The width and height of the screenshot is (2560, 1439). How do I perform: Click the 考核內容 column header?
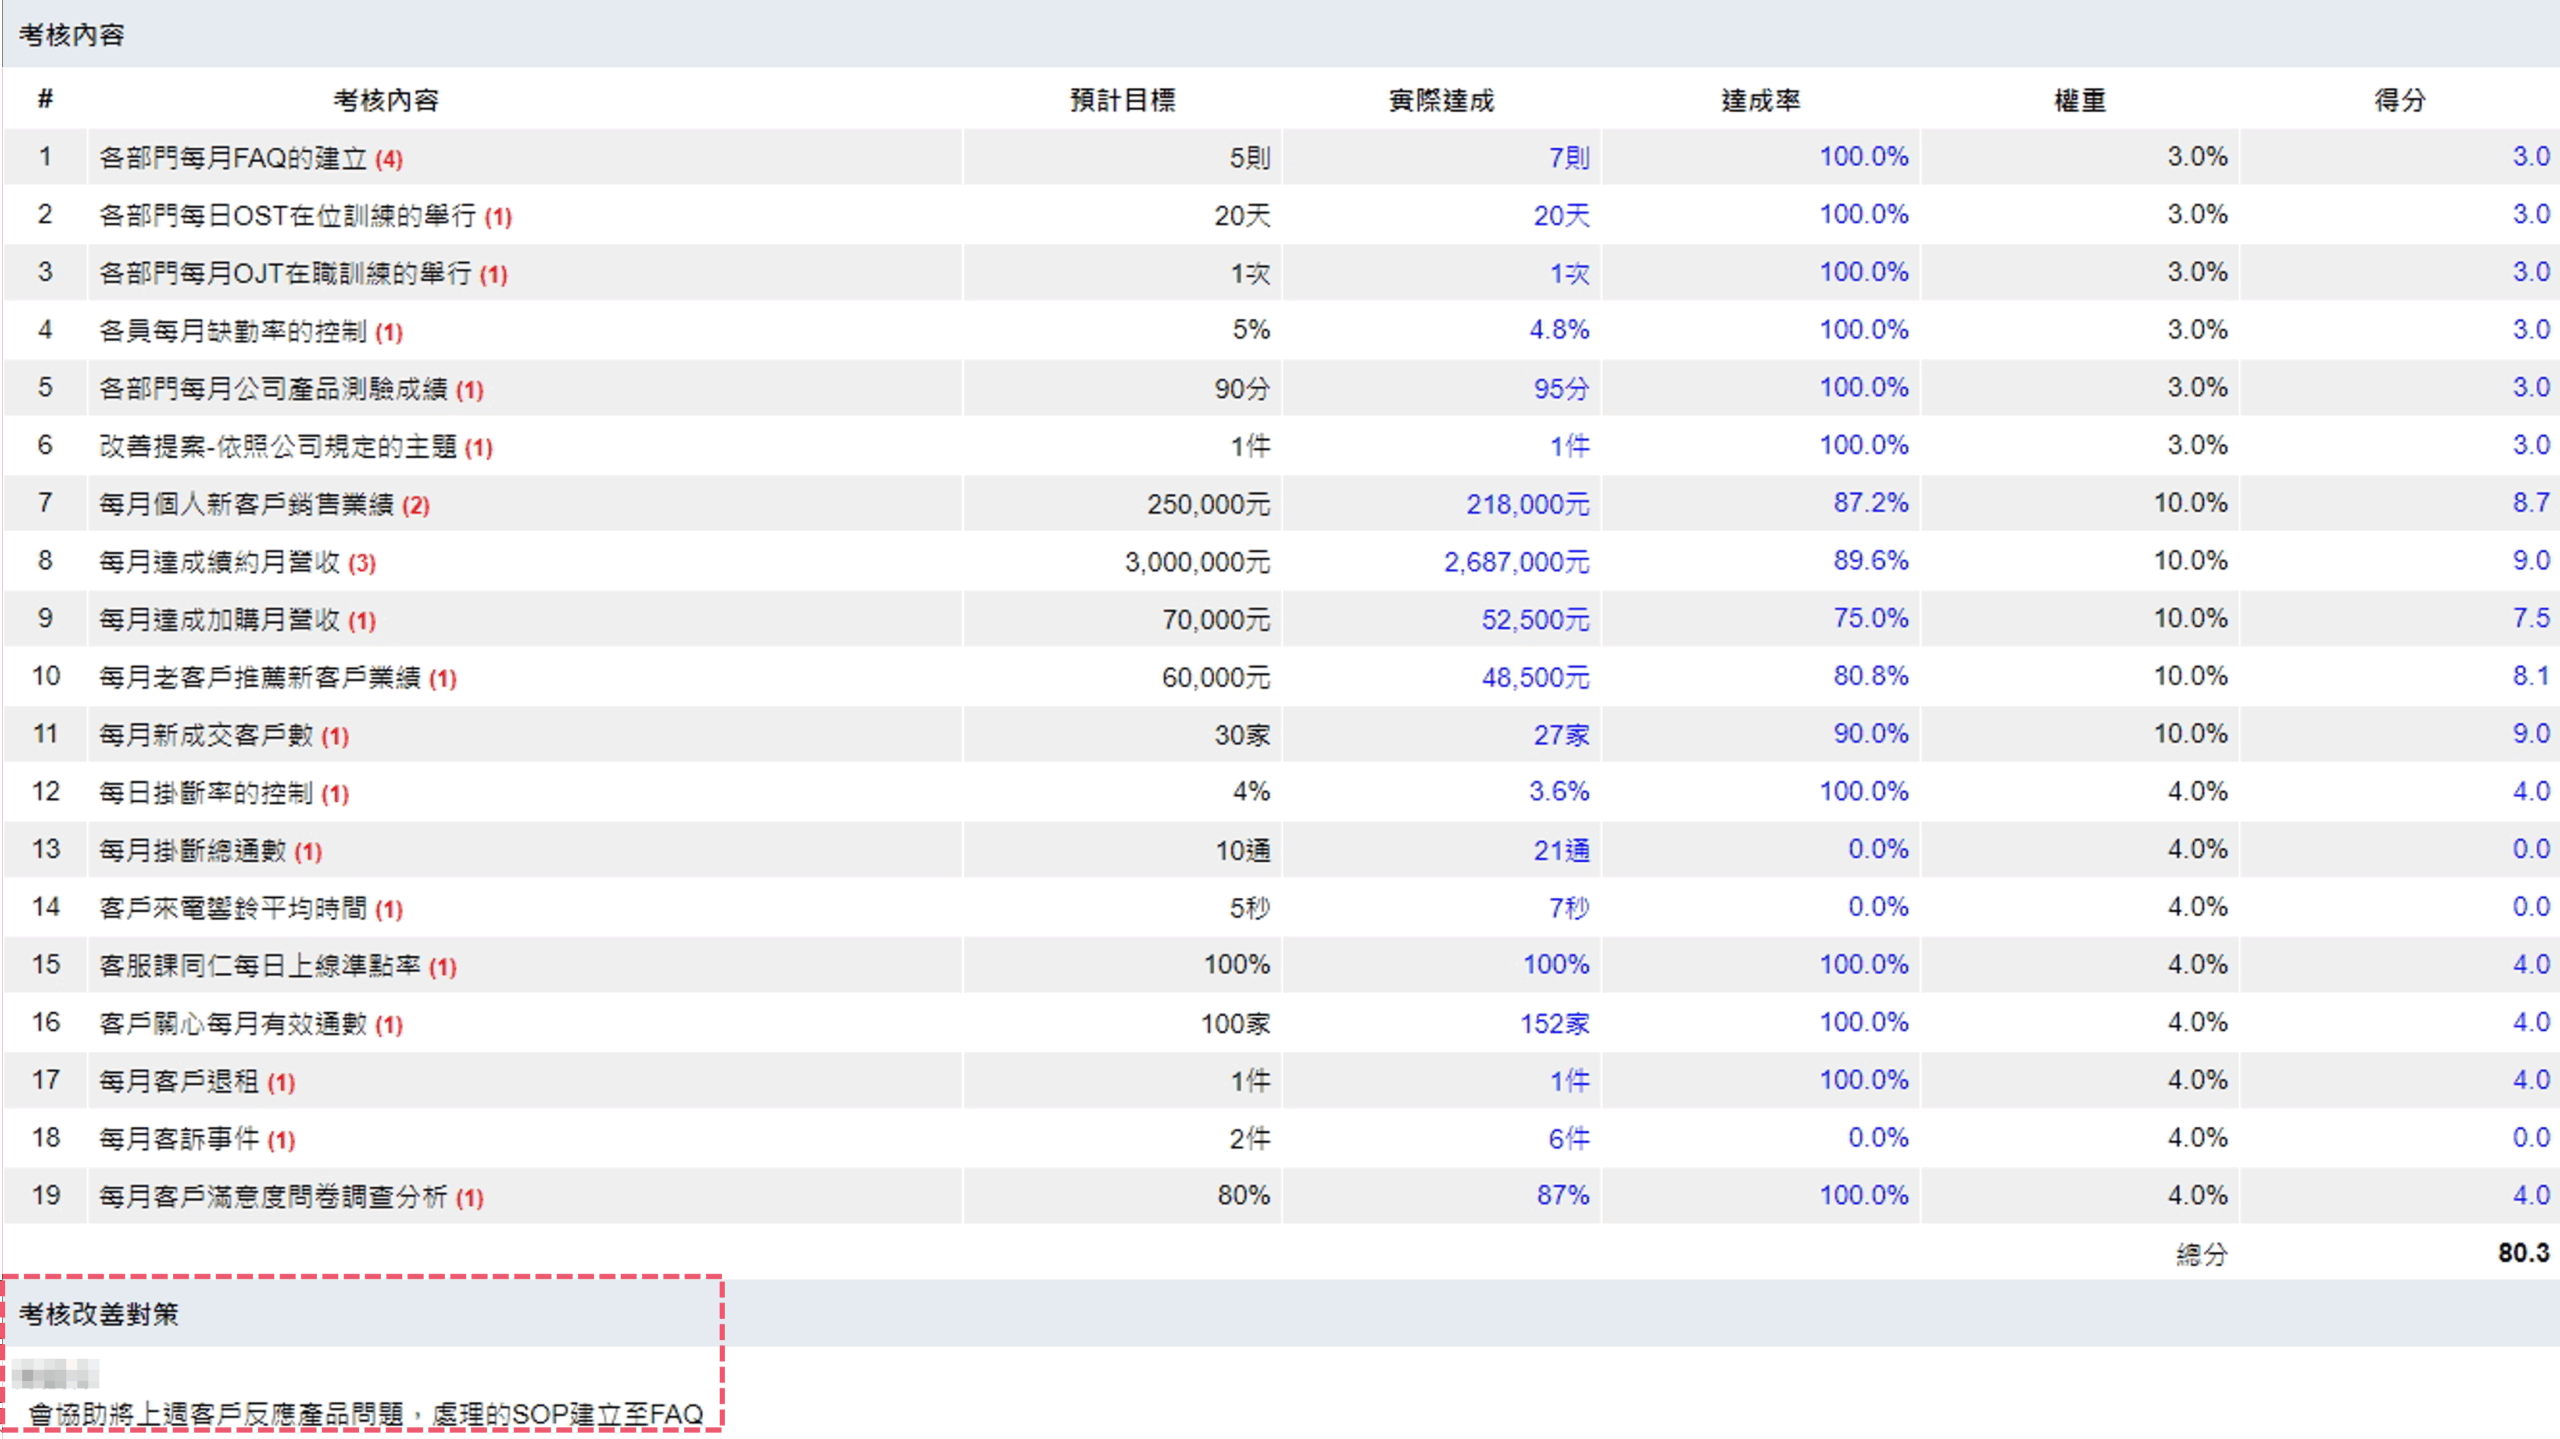(x=386, y=100)
